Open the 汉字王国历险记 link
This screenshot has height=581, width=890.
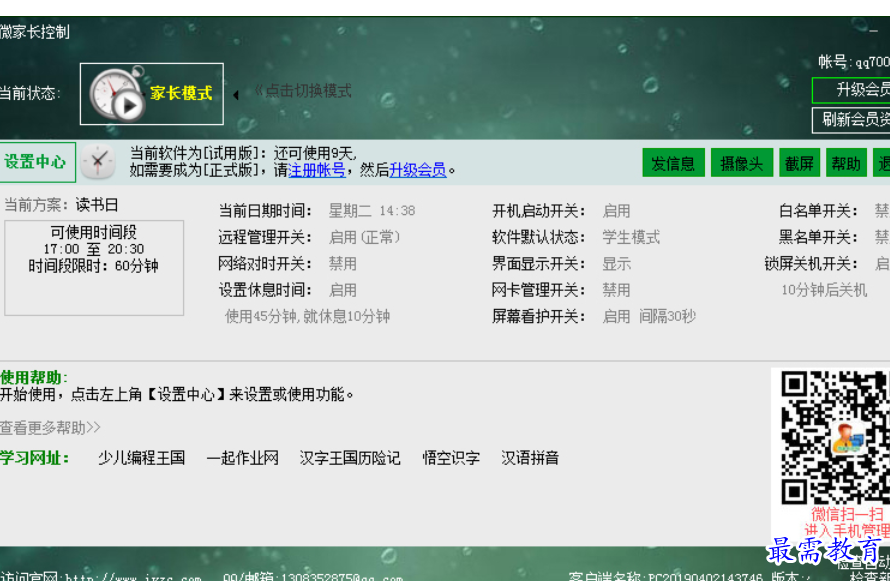pos(350,458)
